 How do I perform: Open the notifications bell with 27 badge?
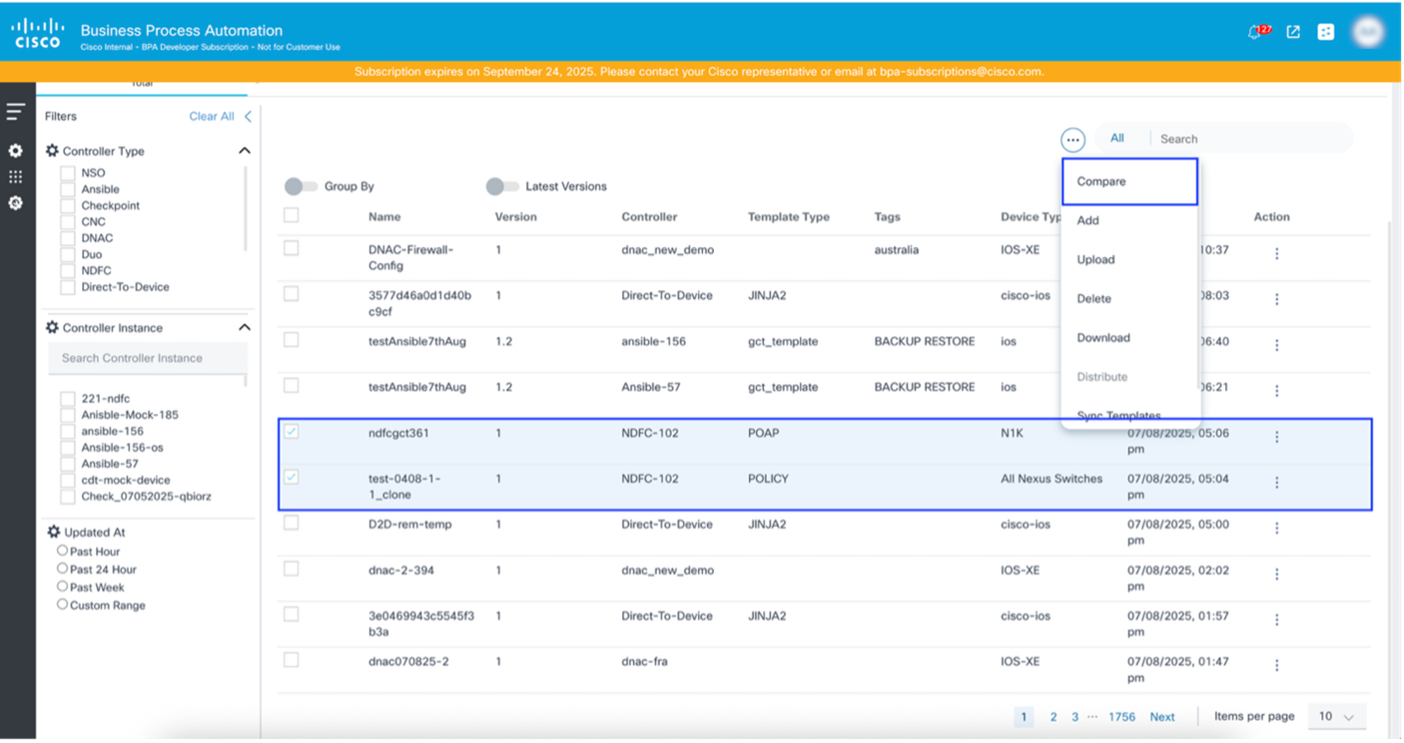click(x=1258, y=32)
